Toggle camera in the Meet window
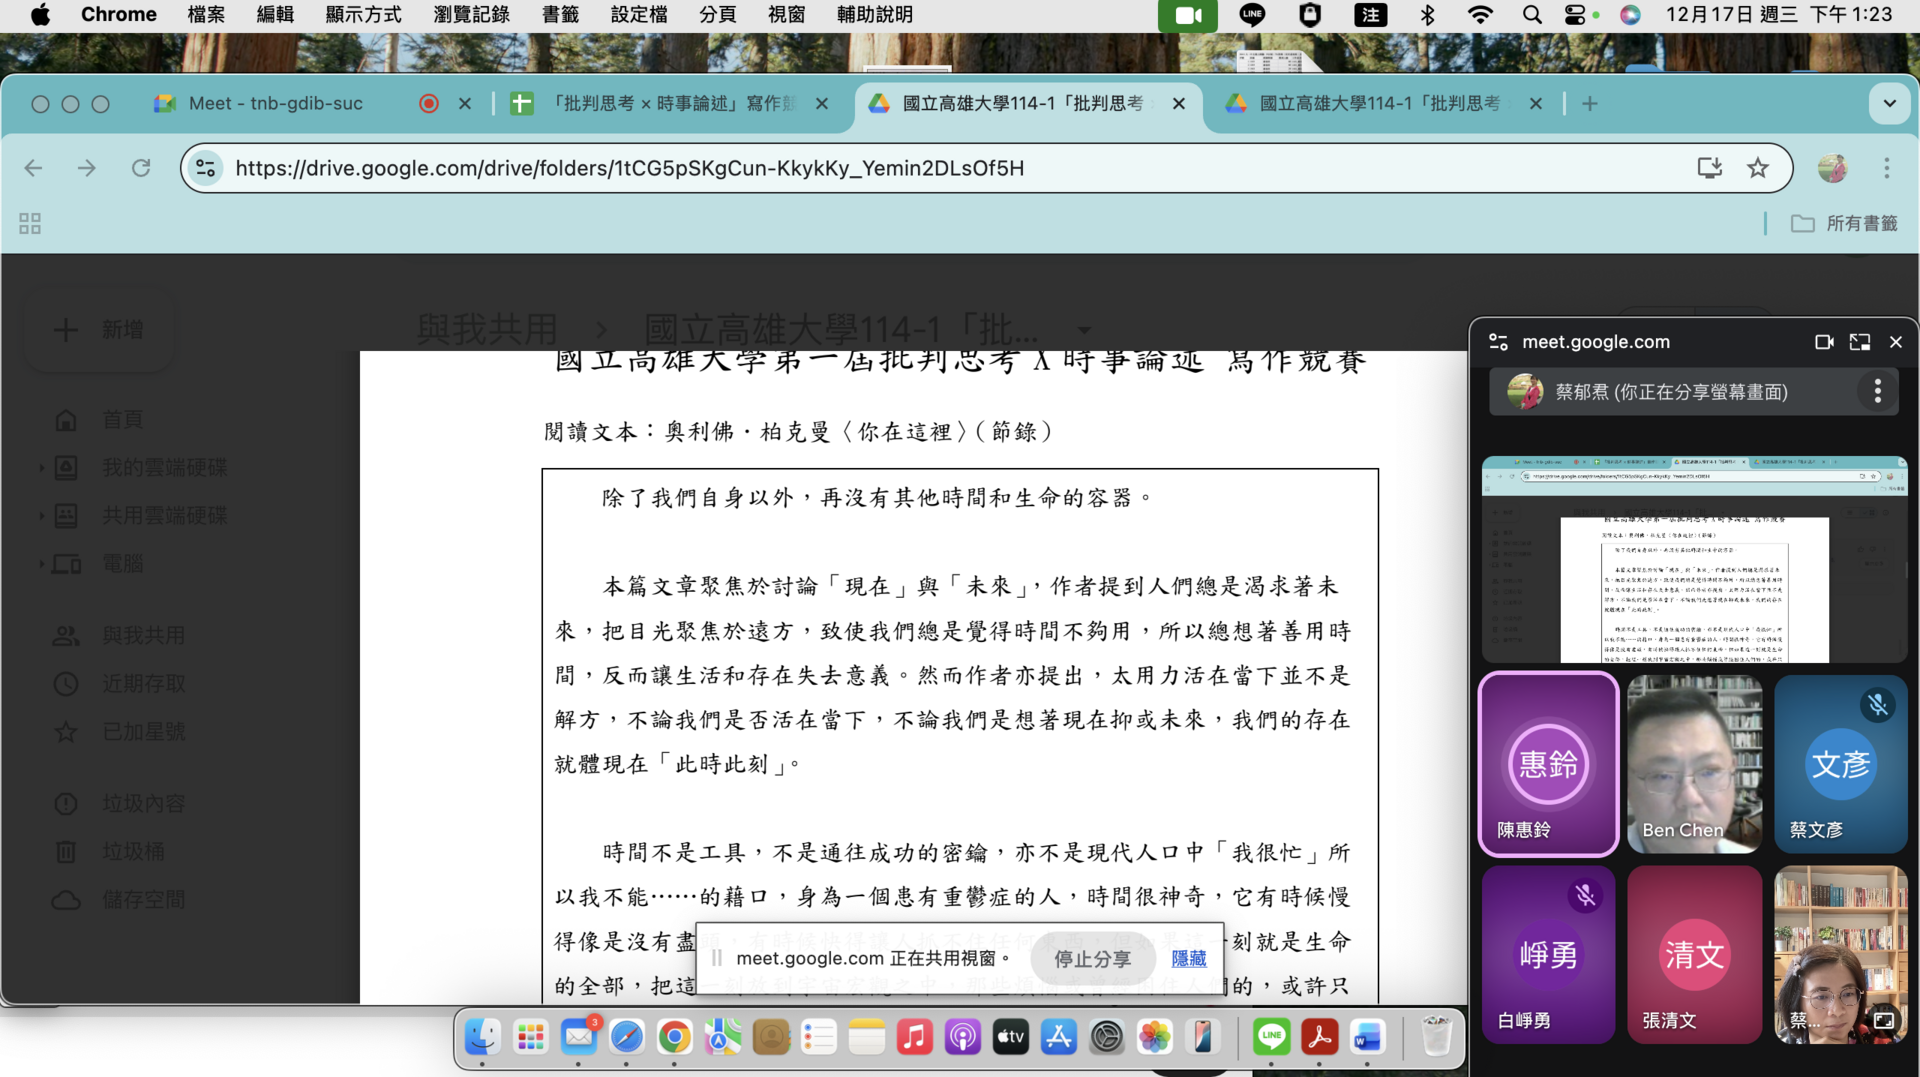 click(1823, 341)
